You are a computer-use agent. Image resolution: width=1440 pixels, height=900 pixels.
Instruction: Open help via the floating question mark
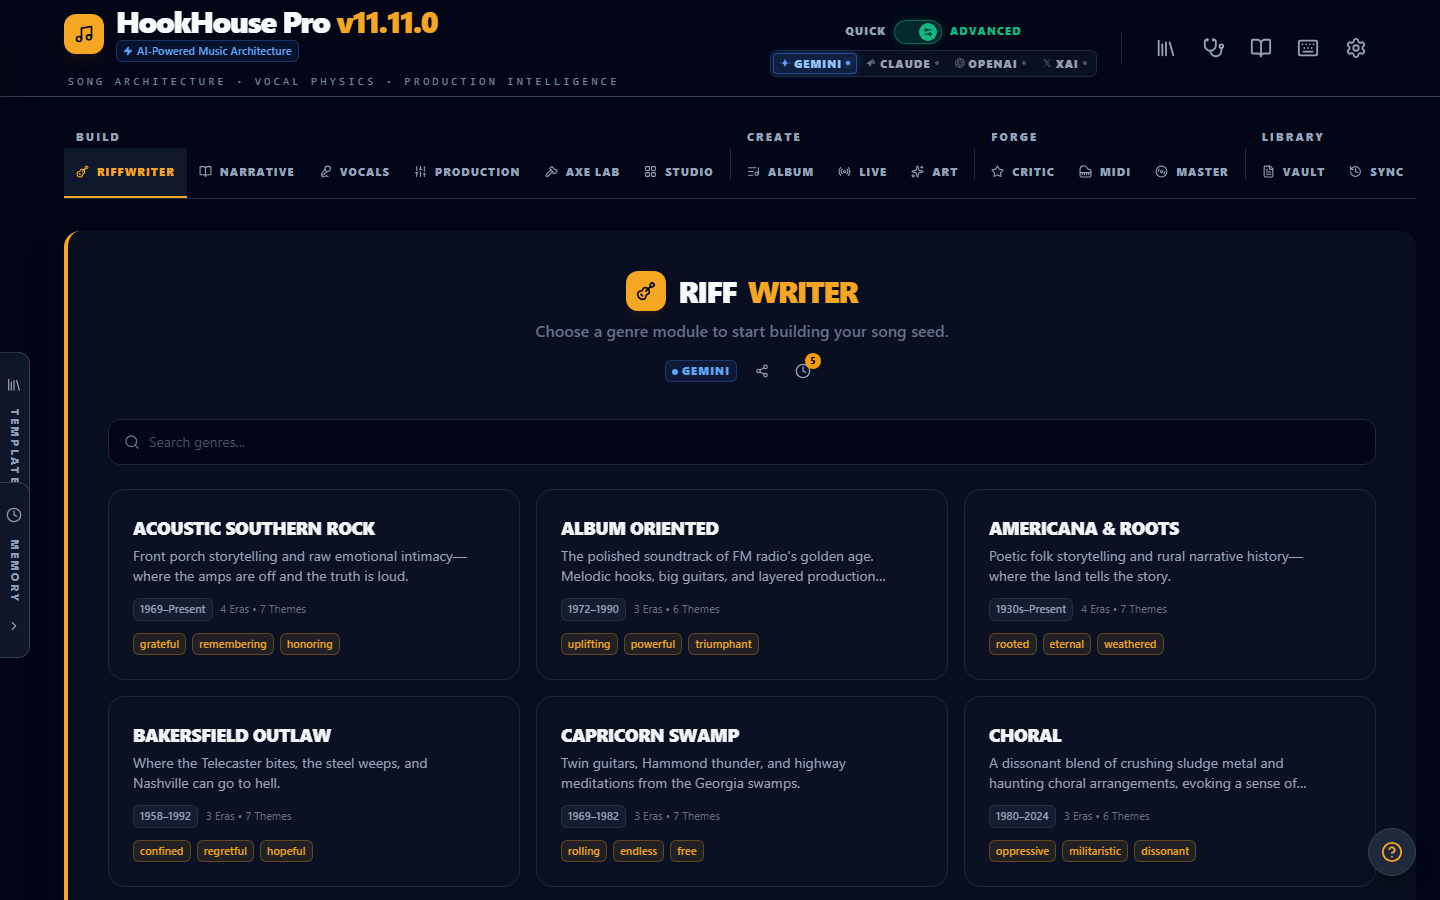[x=1391, y=852]
